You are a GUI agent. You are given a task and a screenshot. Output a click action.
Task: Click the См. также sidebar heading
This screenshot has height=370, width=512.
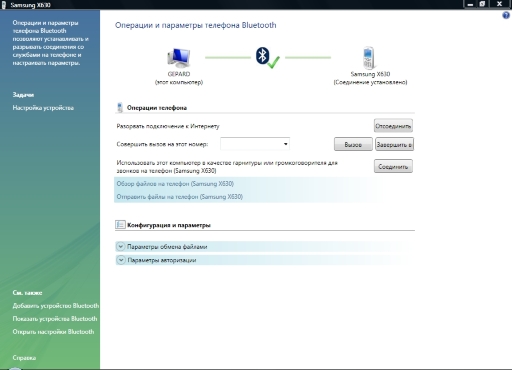coord(27,293)
